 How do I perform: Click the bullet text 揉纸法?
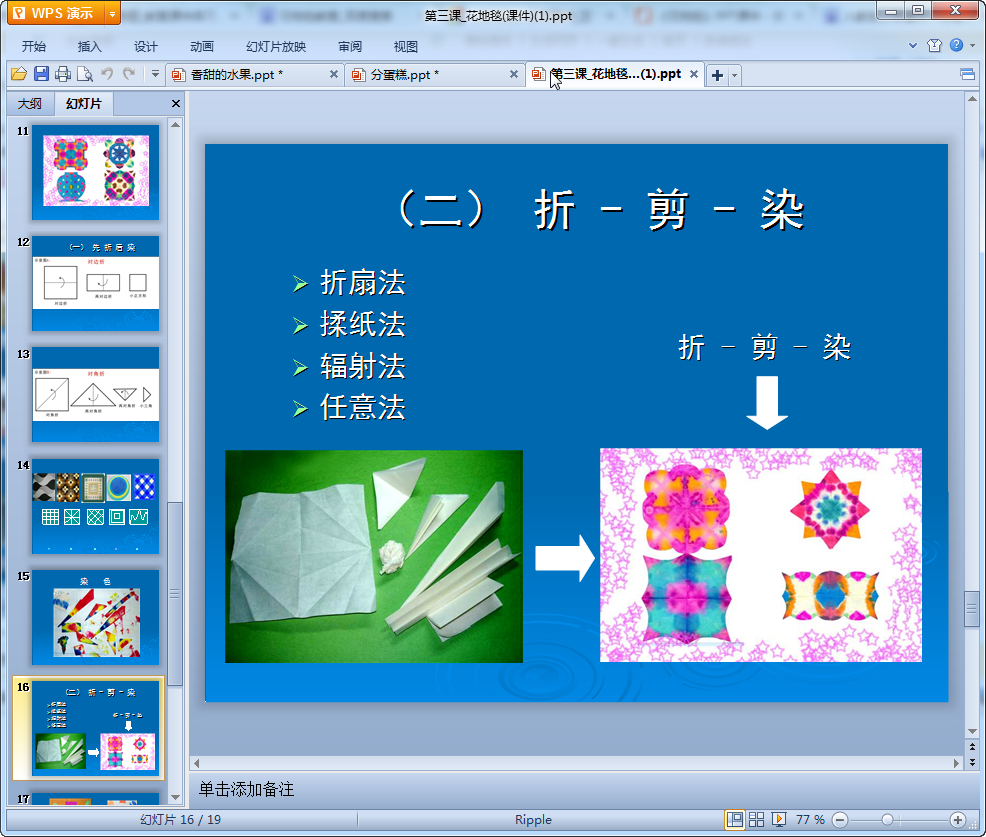coord(363,324)
